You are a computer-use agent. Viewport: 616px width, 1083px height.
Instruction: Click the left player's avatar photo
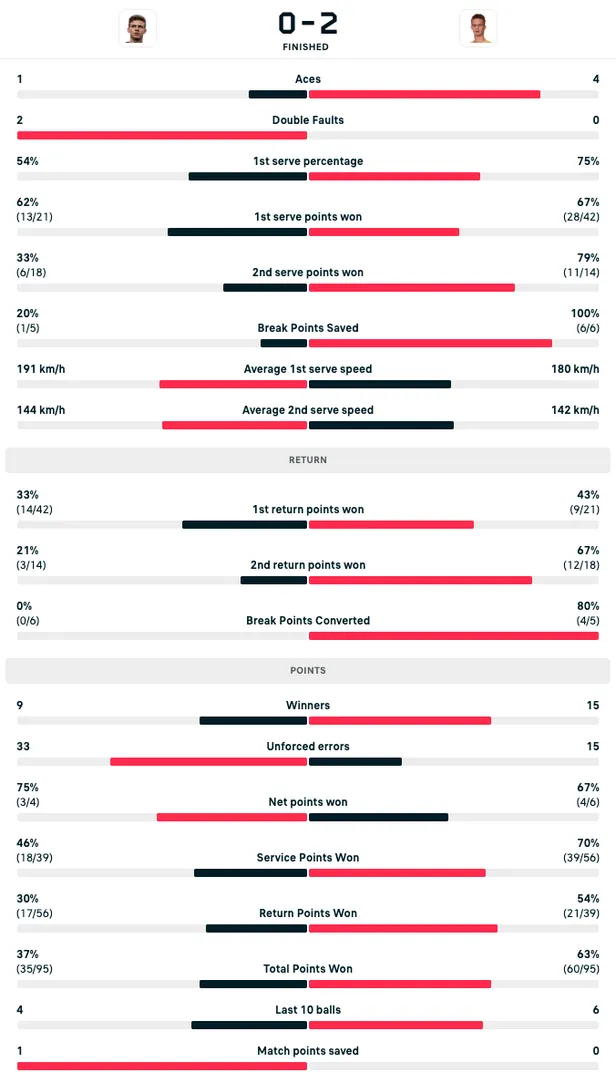(x=138, y=28)
